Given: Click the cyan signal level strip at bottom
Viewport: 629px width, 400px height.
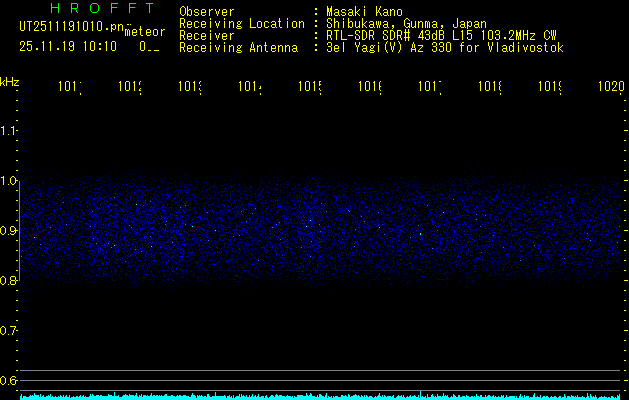Looking at the screenshot, I should pos(320,396).
